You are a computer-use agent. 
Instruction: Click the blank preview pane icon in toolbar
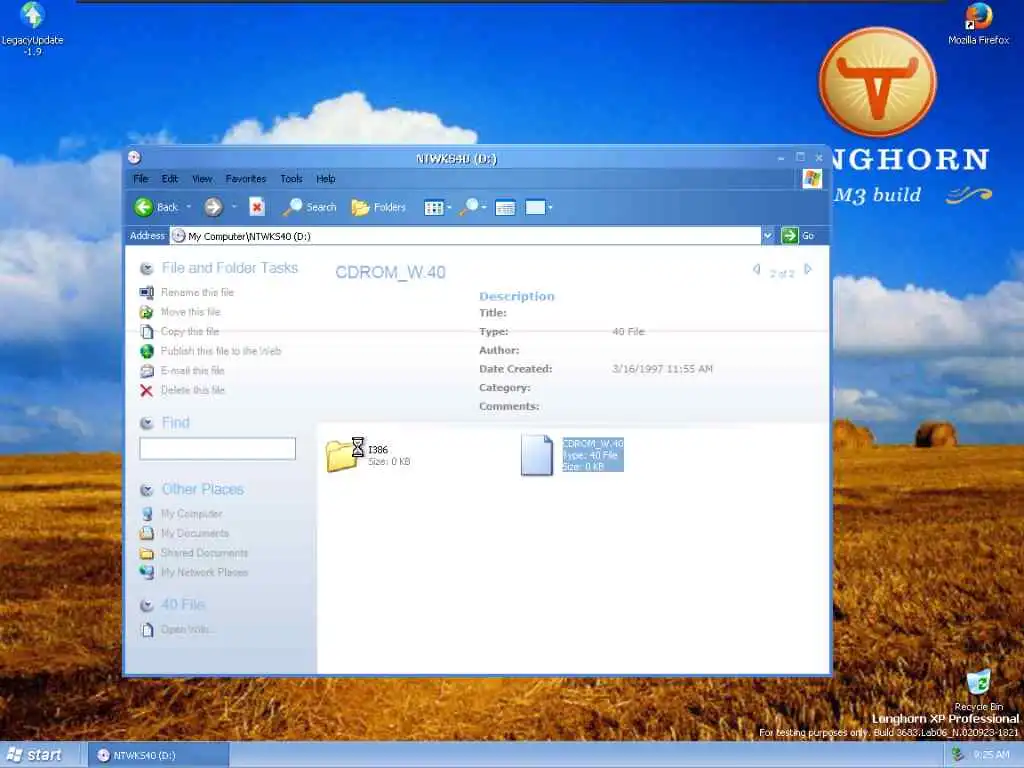point(535,207)
